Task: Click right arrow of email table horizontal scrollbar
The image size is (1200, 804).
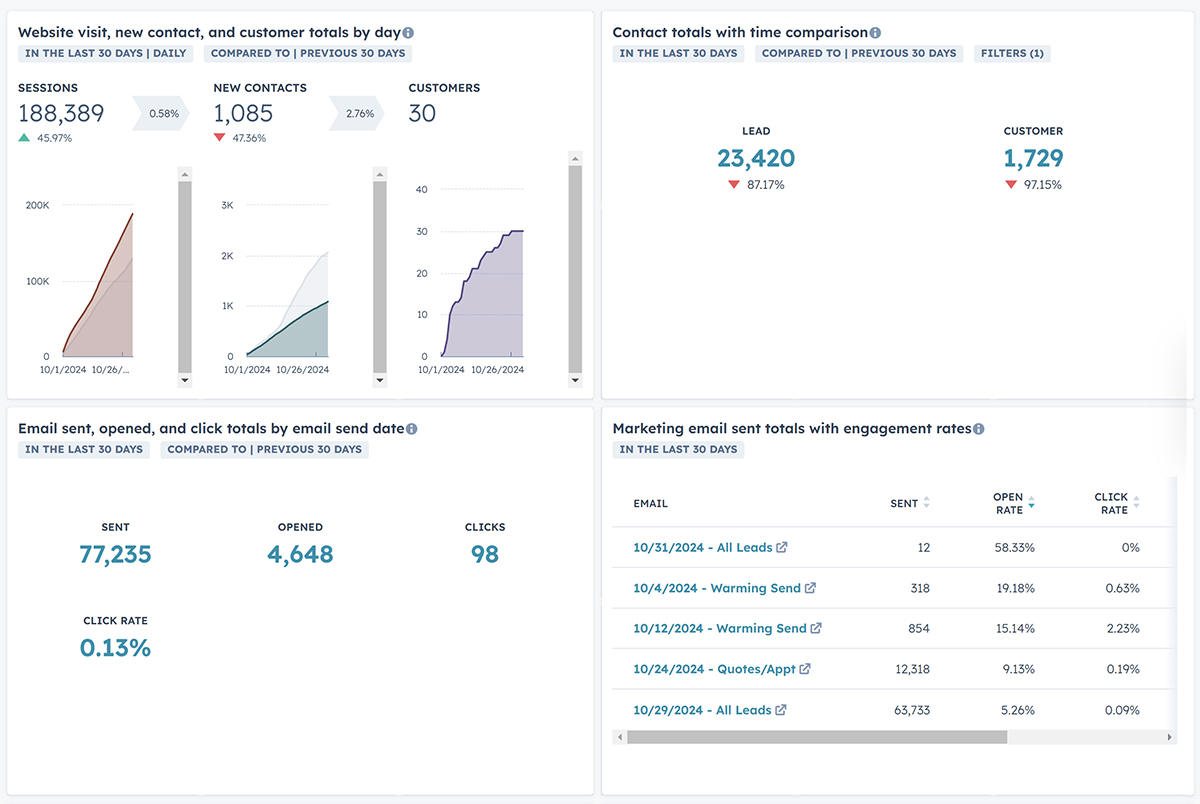Action: (1170, 737)
